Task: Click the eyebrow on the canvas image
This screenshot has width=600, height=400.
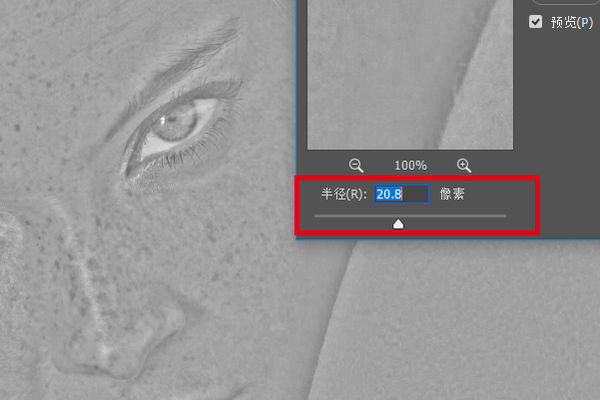Action: tap(184, 61)
